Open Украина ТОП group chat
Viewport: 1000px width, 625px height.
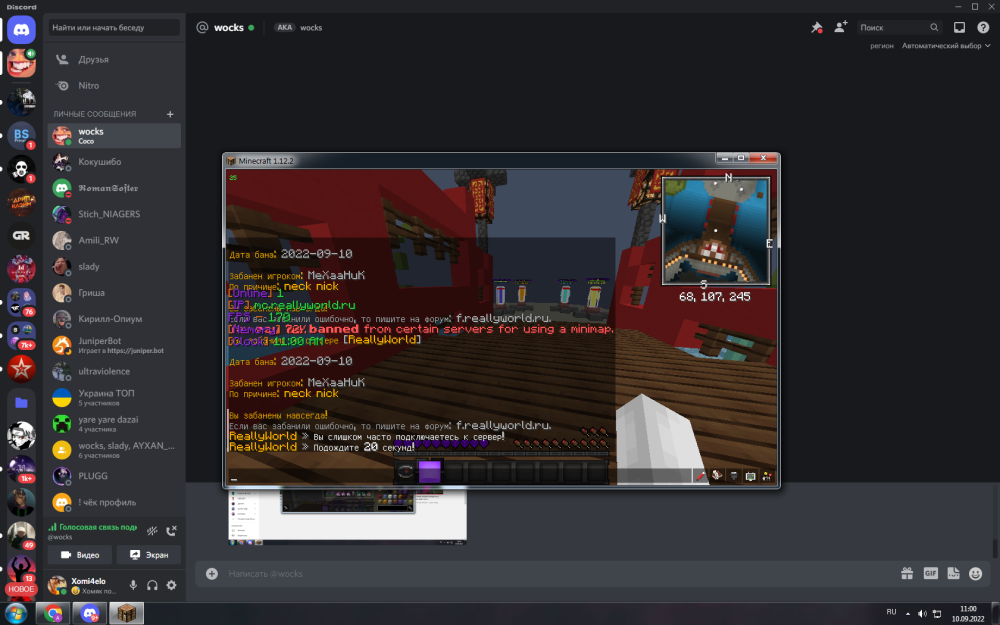(x=114, y=397)
